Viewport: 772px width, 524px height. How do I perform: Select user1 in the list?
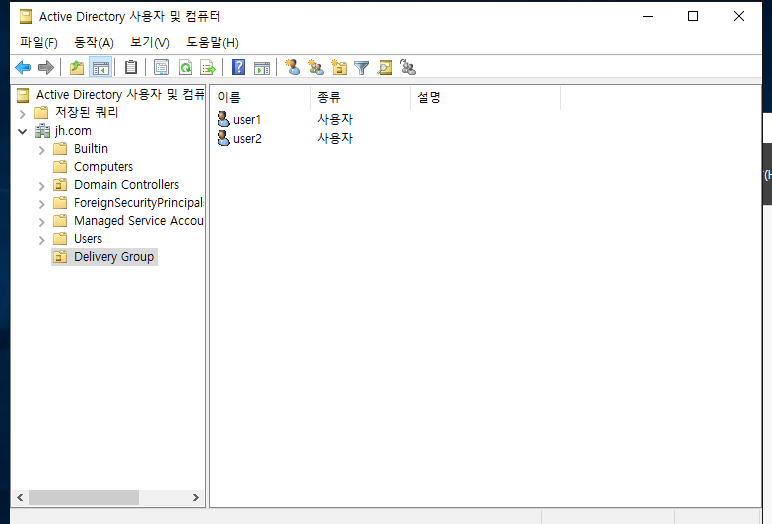pos(247,120)
